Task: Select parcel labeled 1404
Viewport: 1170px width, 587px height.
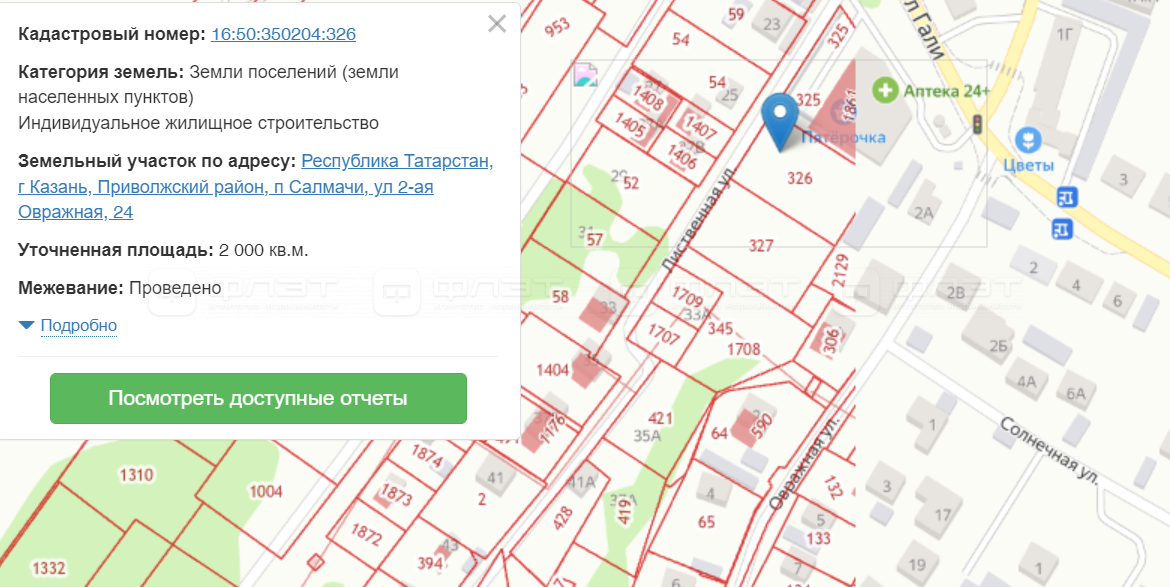Action: [553, 370]
